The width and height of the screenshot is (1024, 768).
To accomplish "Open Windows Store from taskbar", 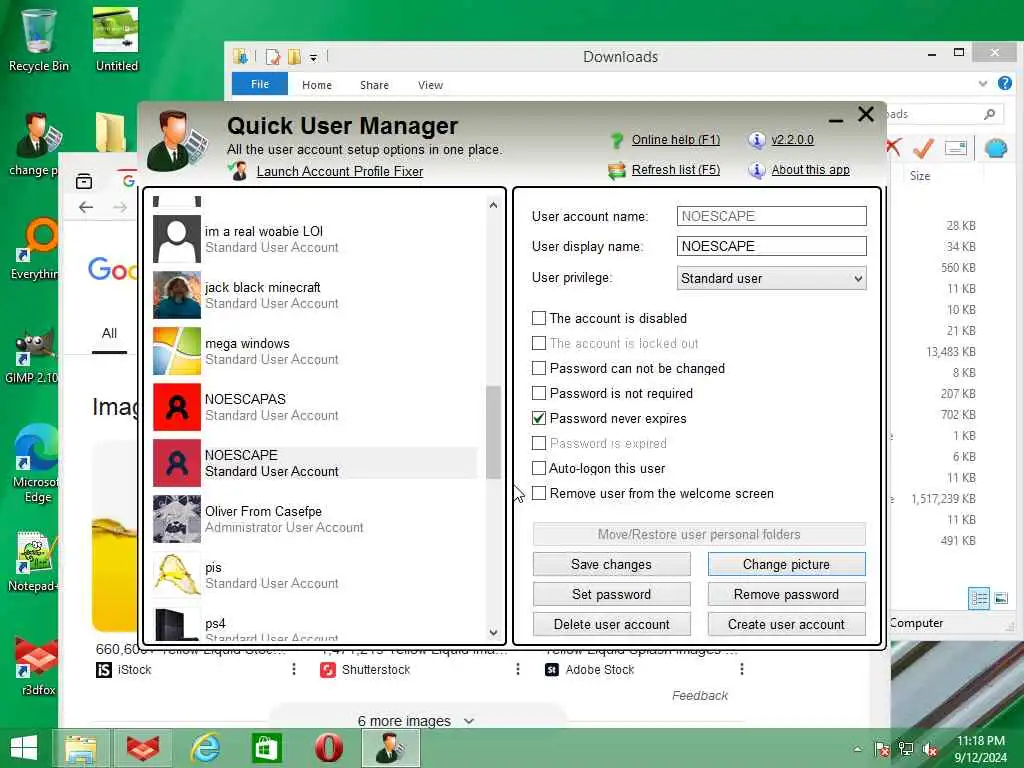I will coord(266,748).
